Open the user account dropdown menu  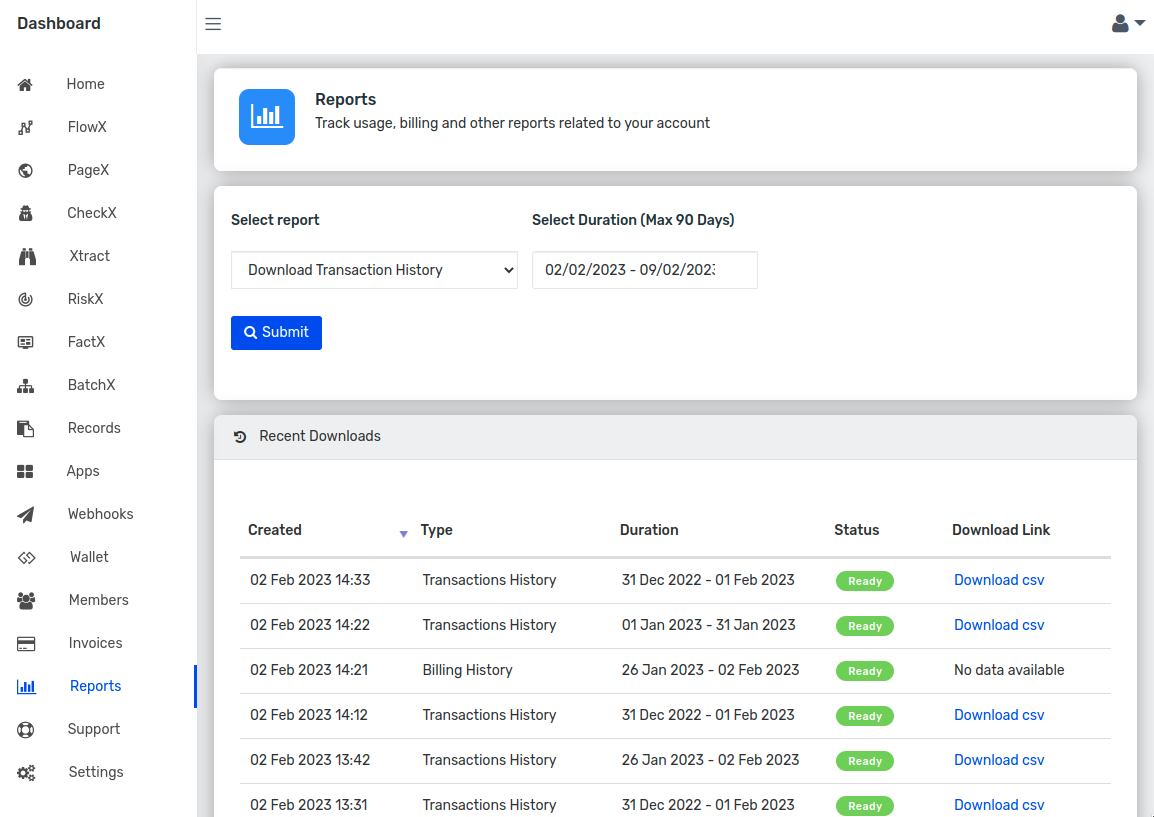[x=1127, y=24]
